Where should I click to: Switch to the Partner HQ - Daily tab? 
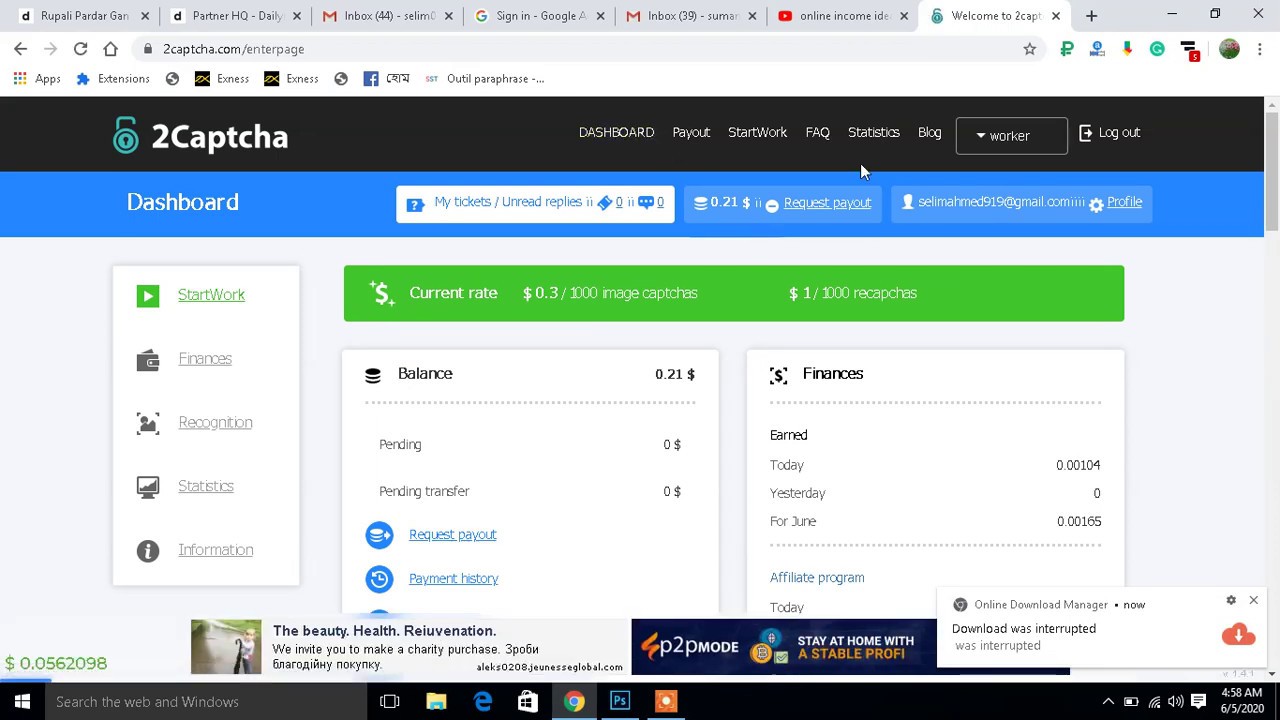tap(236, 16)
